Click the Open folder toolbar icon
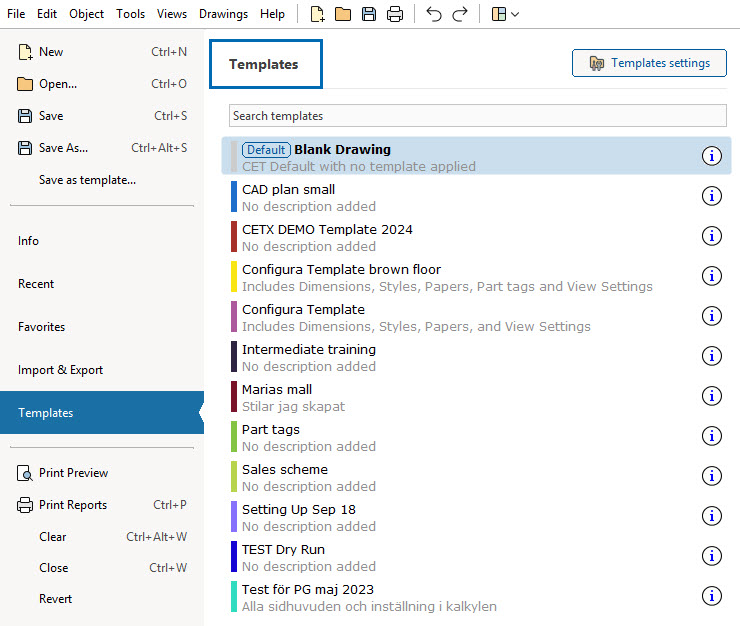The width and height of the screenshot is (740, 626). click(343, 14)
